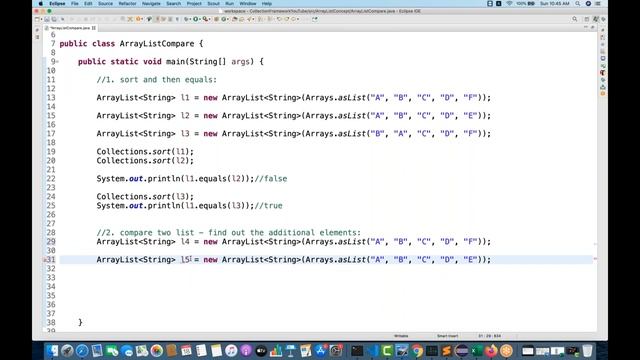Open the Navigate menu
Screen dimensions: 640x360
click(151, 3)
